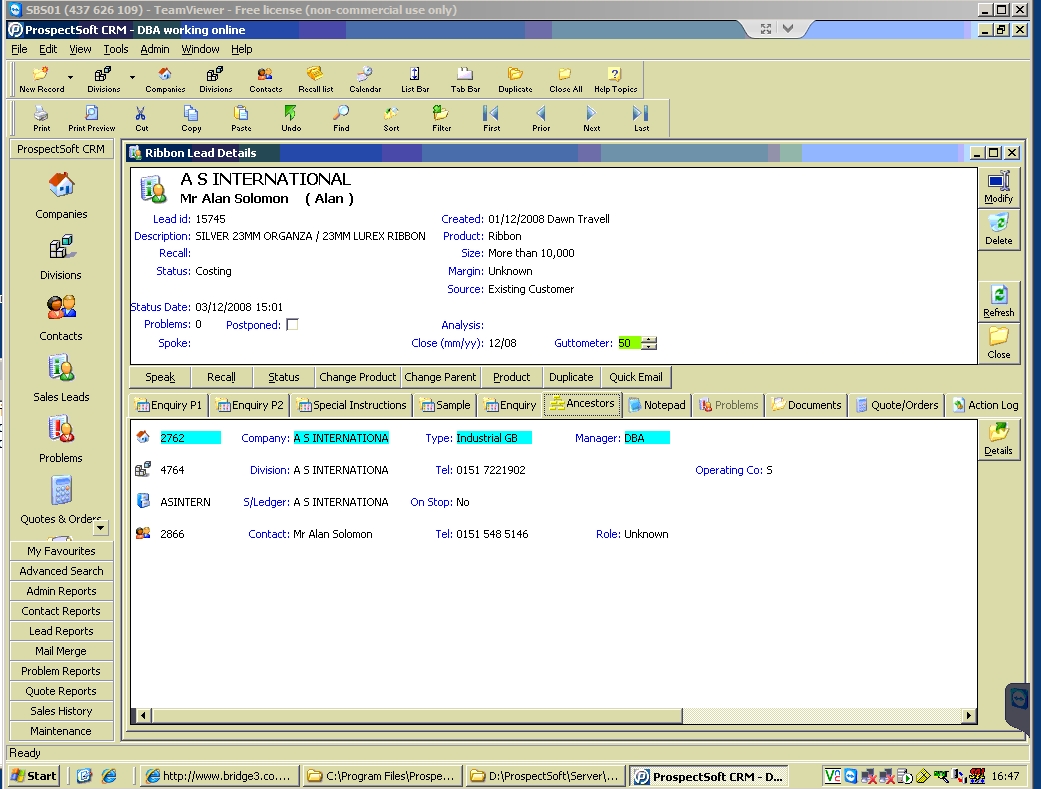Click the Sort toolbar icon
This screenshot has width=1041, height=789.
click(x=391, y=118)
